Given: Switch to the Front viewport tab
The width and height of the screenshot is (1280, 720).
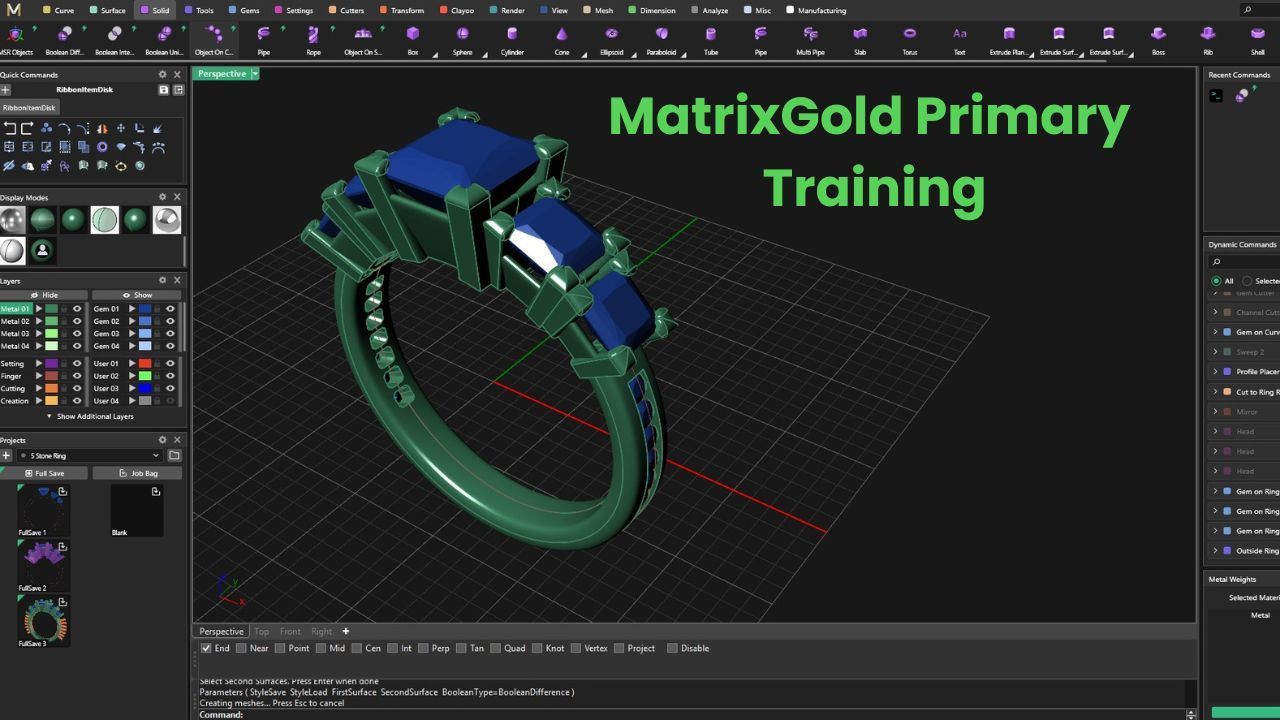Looking at the screenshot, I should (290, 631).
